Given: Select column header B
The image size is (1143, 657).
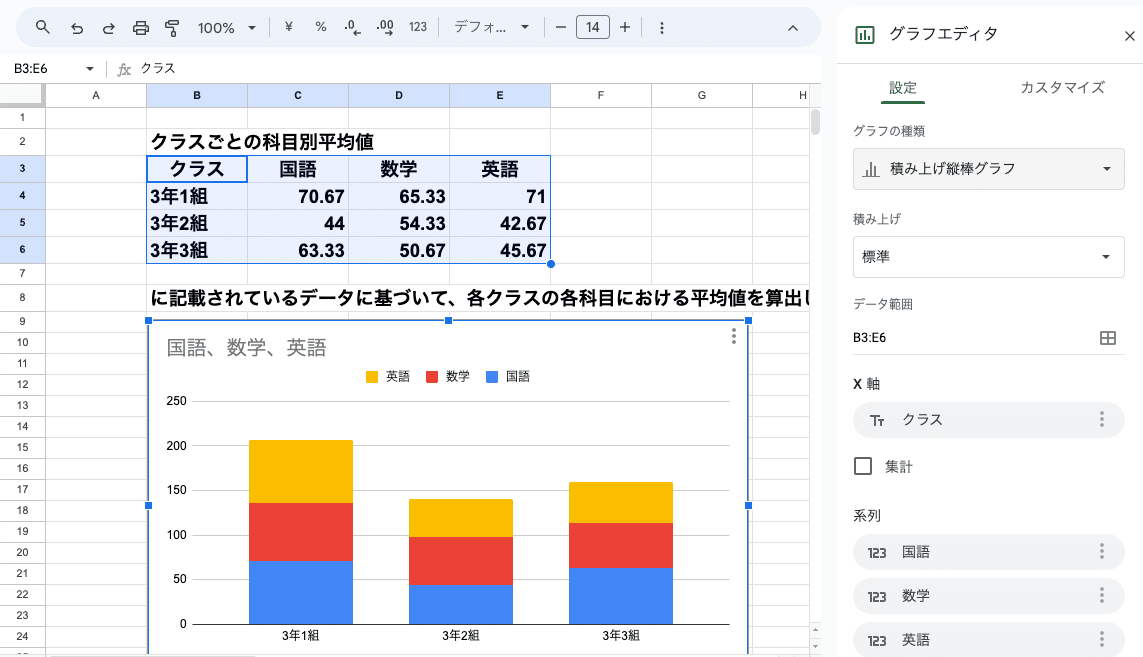Looking at the screenshot, I should [x=197, y=96].
